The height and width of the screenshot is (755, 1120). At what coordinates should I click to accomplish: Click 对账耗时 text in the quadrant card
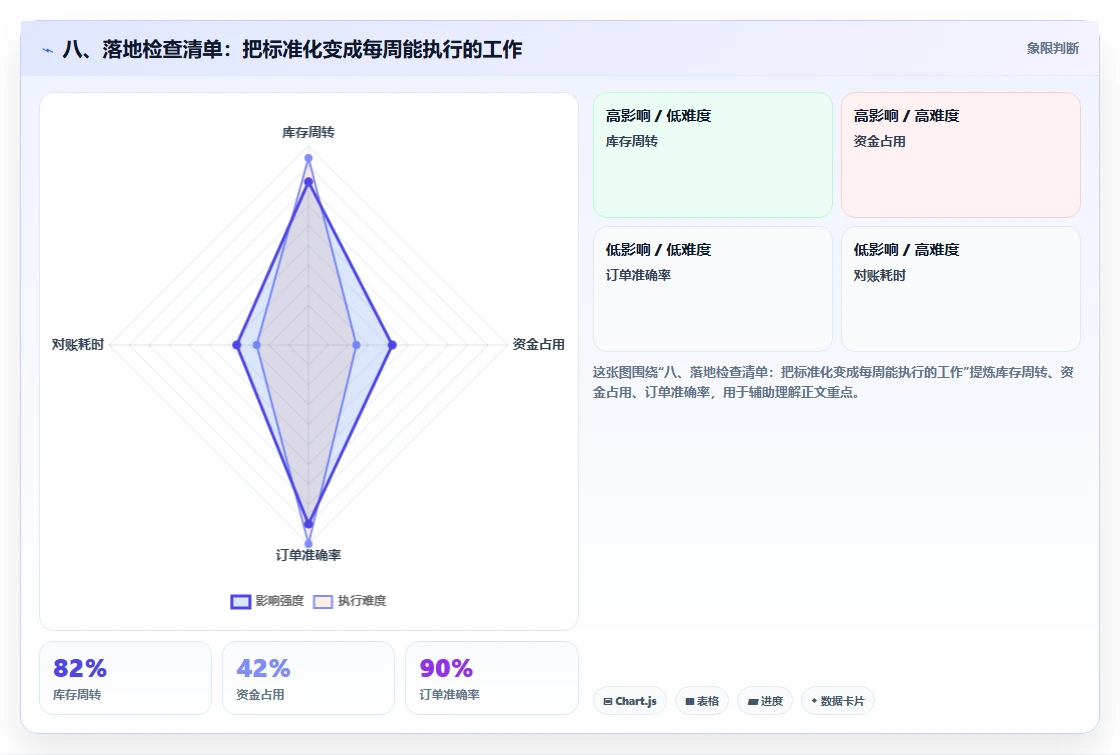pyautogui.click(x=879, y=275)
